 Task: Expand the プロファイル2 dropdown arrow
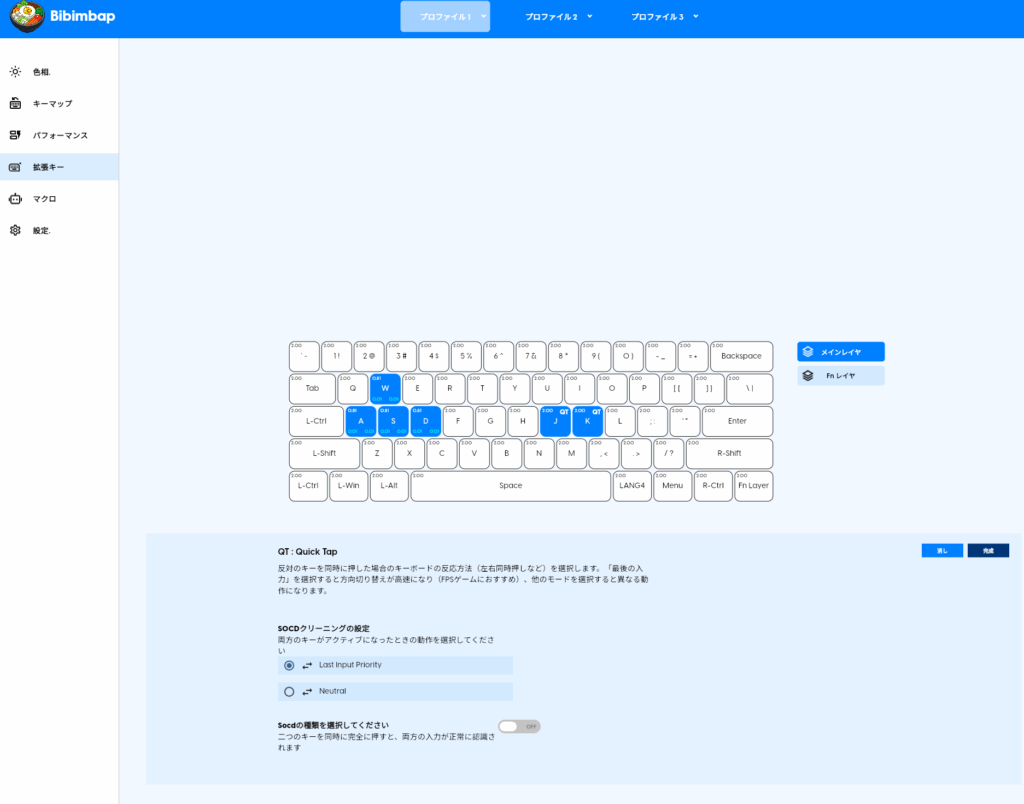point(590,17)
